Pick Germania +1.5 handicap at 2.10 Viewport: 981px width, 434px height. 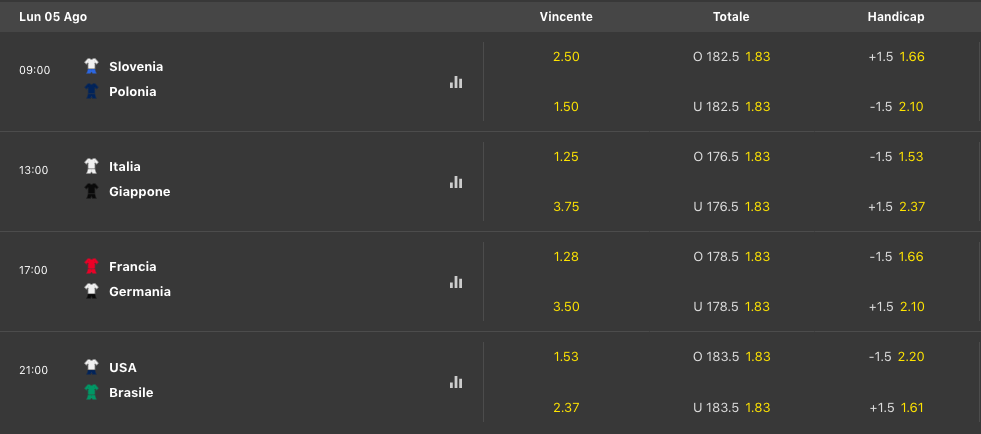pyautogui.click(x=896, y=307)
